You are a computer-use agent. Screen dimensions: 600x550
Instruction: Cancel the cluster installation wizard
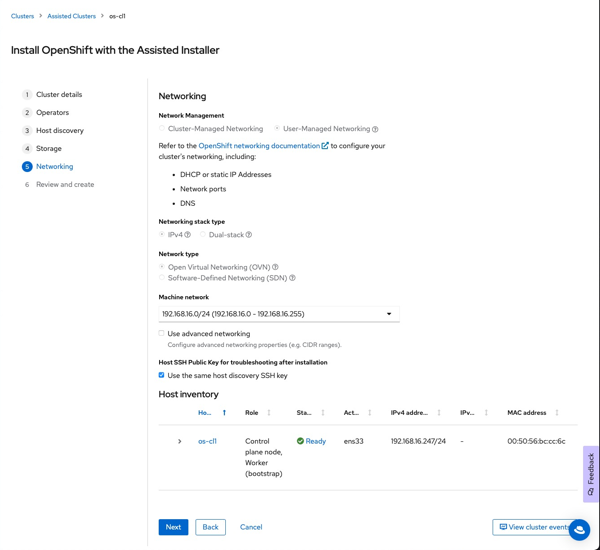point(251,527)
